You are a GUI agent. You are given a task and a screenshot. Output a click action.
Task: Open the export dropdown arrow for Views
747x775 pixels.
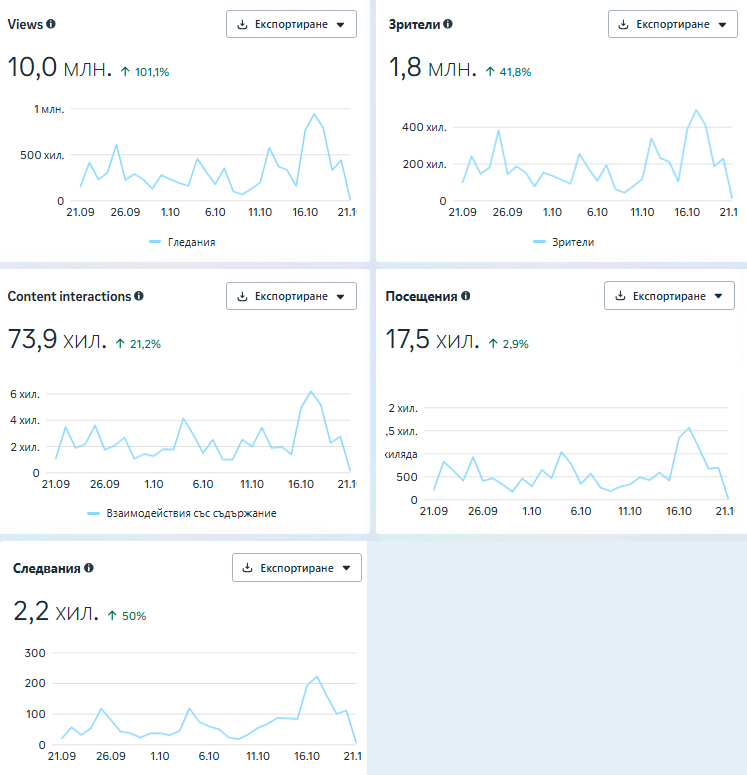[x=341, y=25]
